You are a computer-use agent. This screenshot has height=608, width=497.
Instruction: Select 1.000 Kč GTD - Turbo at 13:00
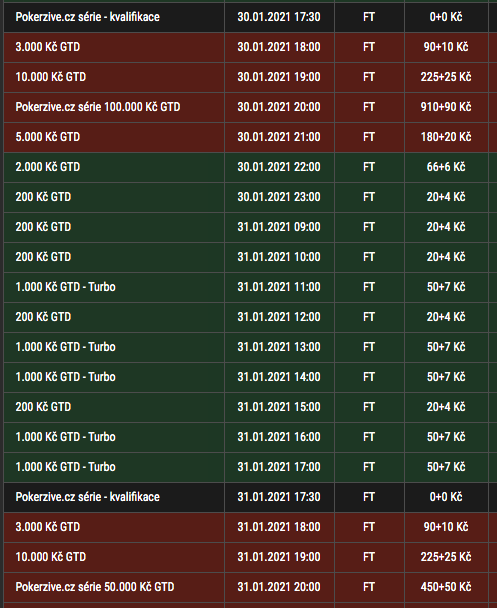tap(246, 347)
